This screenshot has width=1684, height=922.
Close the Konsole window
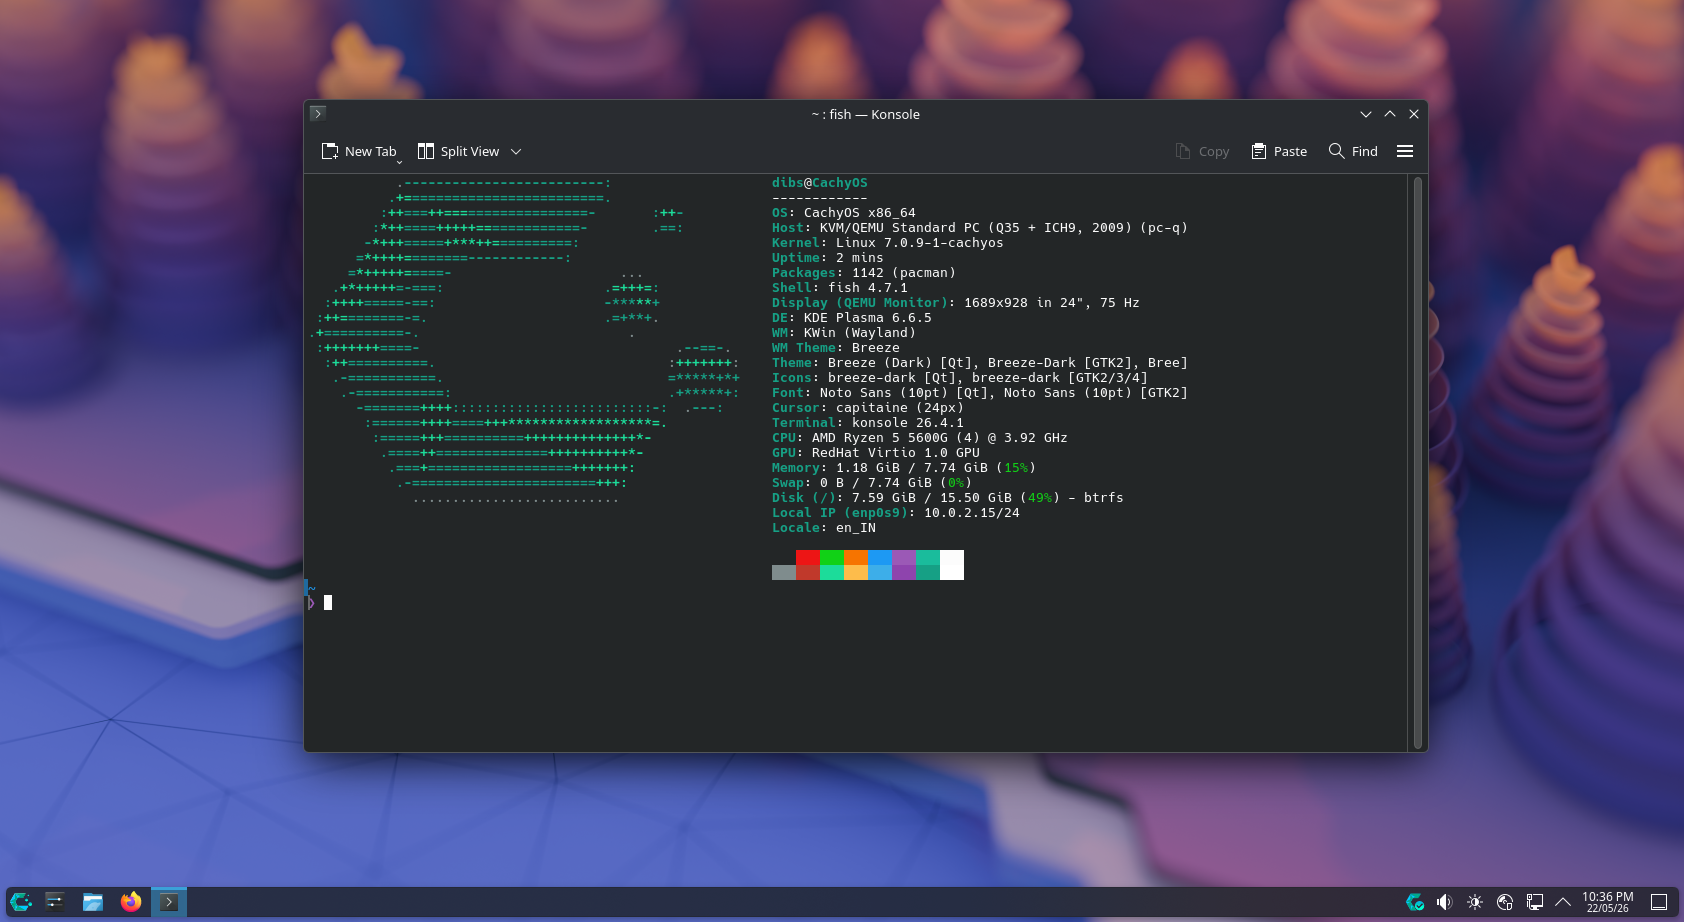(1414, 114)
